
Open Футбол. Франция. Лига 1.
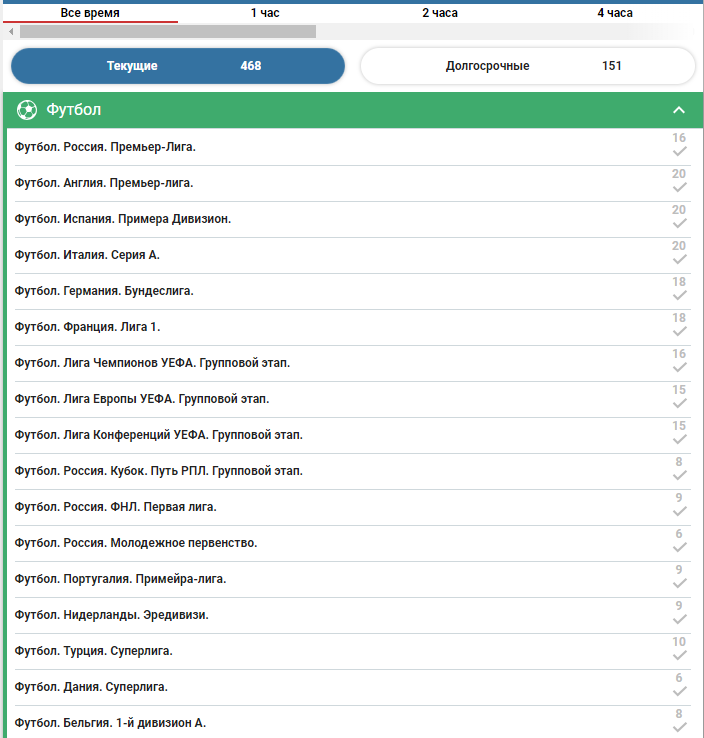pyautogui.click(x=88, y=327)
